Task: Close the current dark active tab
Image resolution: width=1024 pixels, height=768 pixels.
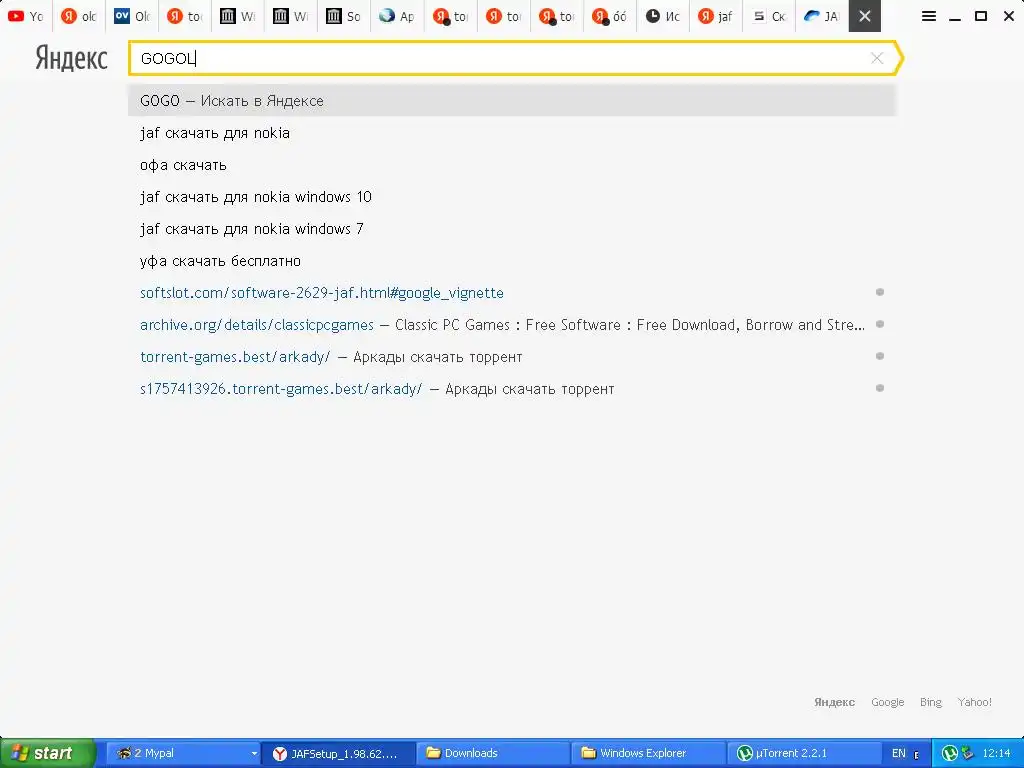Action: pos(865,16)
